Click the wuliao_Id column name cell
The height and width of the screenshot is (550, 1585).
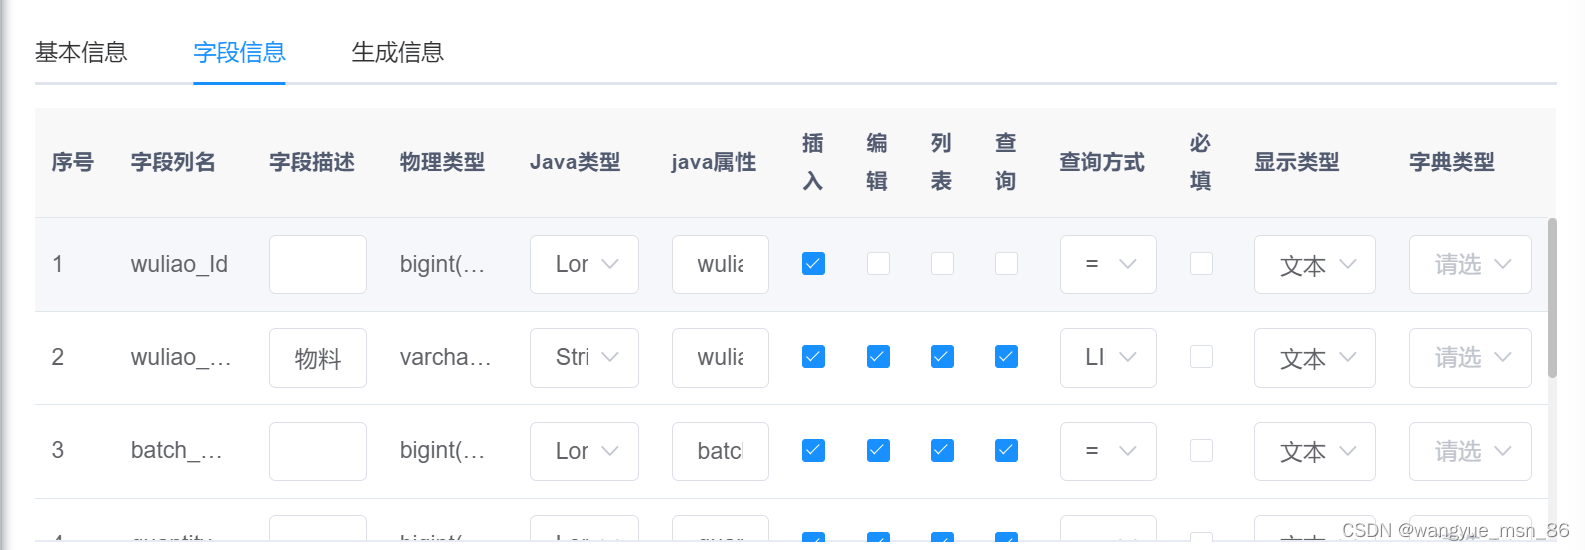(x=179, y=264)
